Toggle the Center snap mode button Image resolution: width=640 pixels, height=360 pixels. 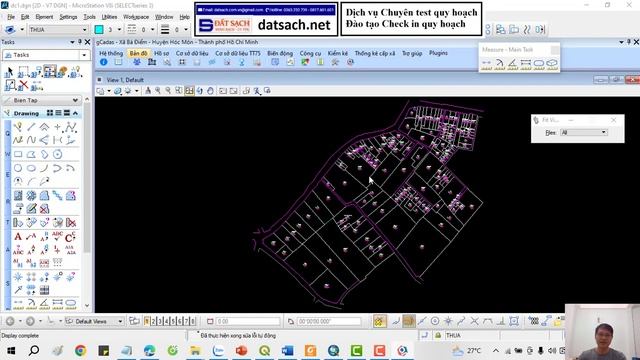pyautogui.click(x=435, y=321)
